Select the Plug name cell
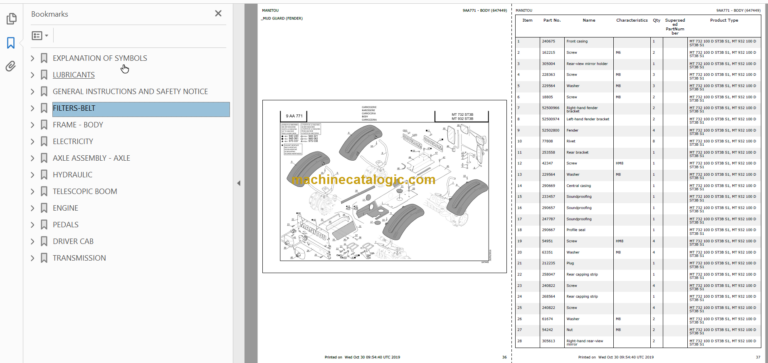Image resolution: width=768 pixels, height=363 pixels. pyautogui.click(x=589, y=263)
